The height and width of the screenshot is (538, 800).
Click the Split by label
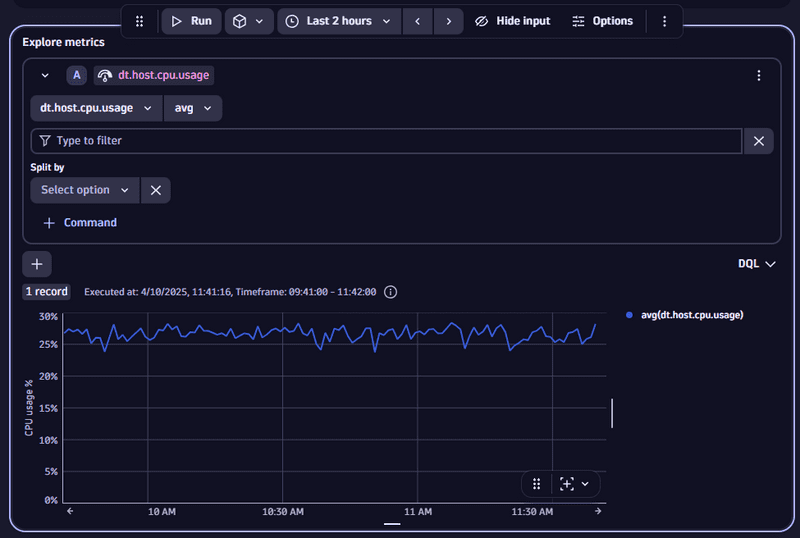coord(47,167)
